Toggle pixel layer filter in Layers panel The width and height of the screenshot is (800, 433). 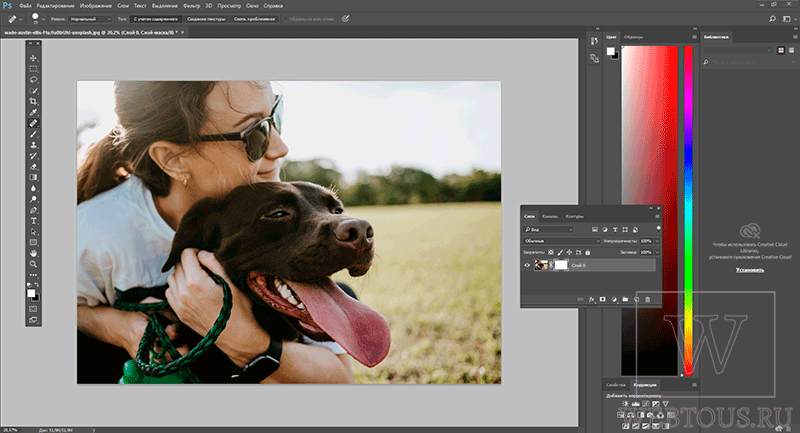(x=595, y=230)
